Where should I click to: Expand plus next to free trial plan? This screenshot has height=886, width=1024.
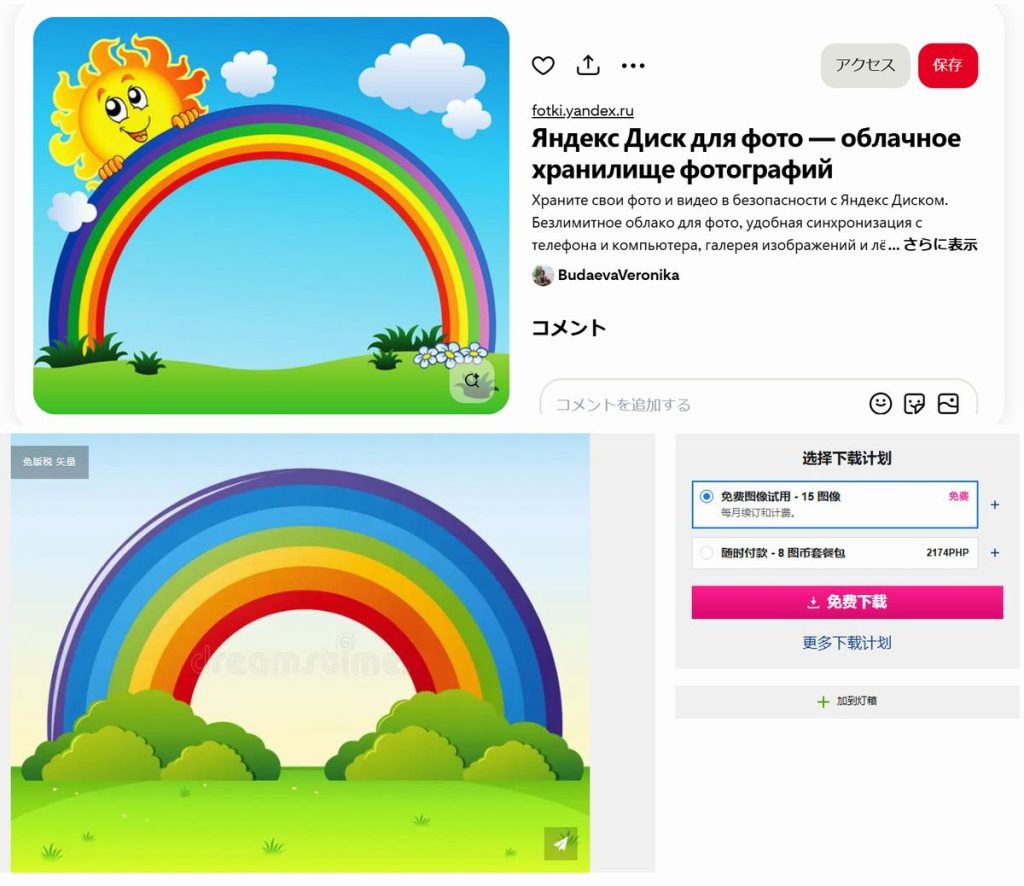coord(995,505)
